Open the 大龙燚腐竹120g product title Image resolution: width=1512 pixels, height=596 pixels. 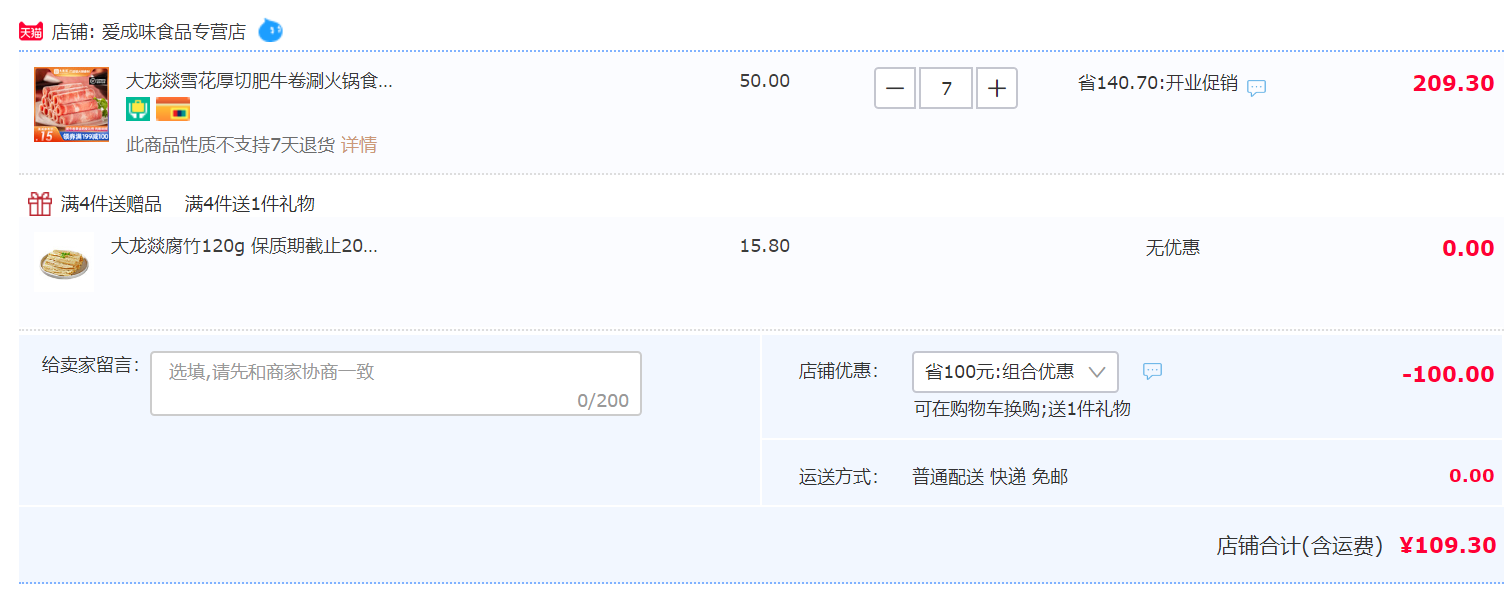244,246
